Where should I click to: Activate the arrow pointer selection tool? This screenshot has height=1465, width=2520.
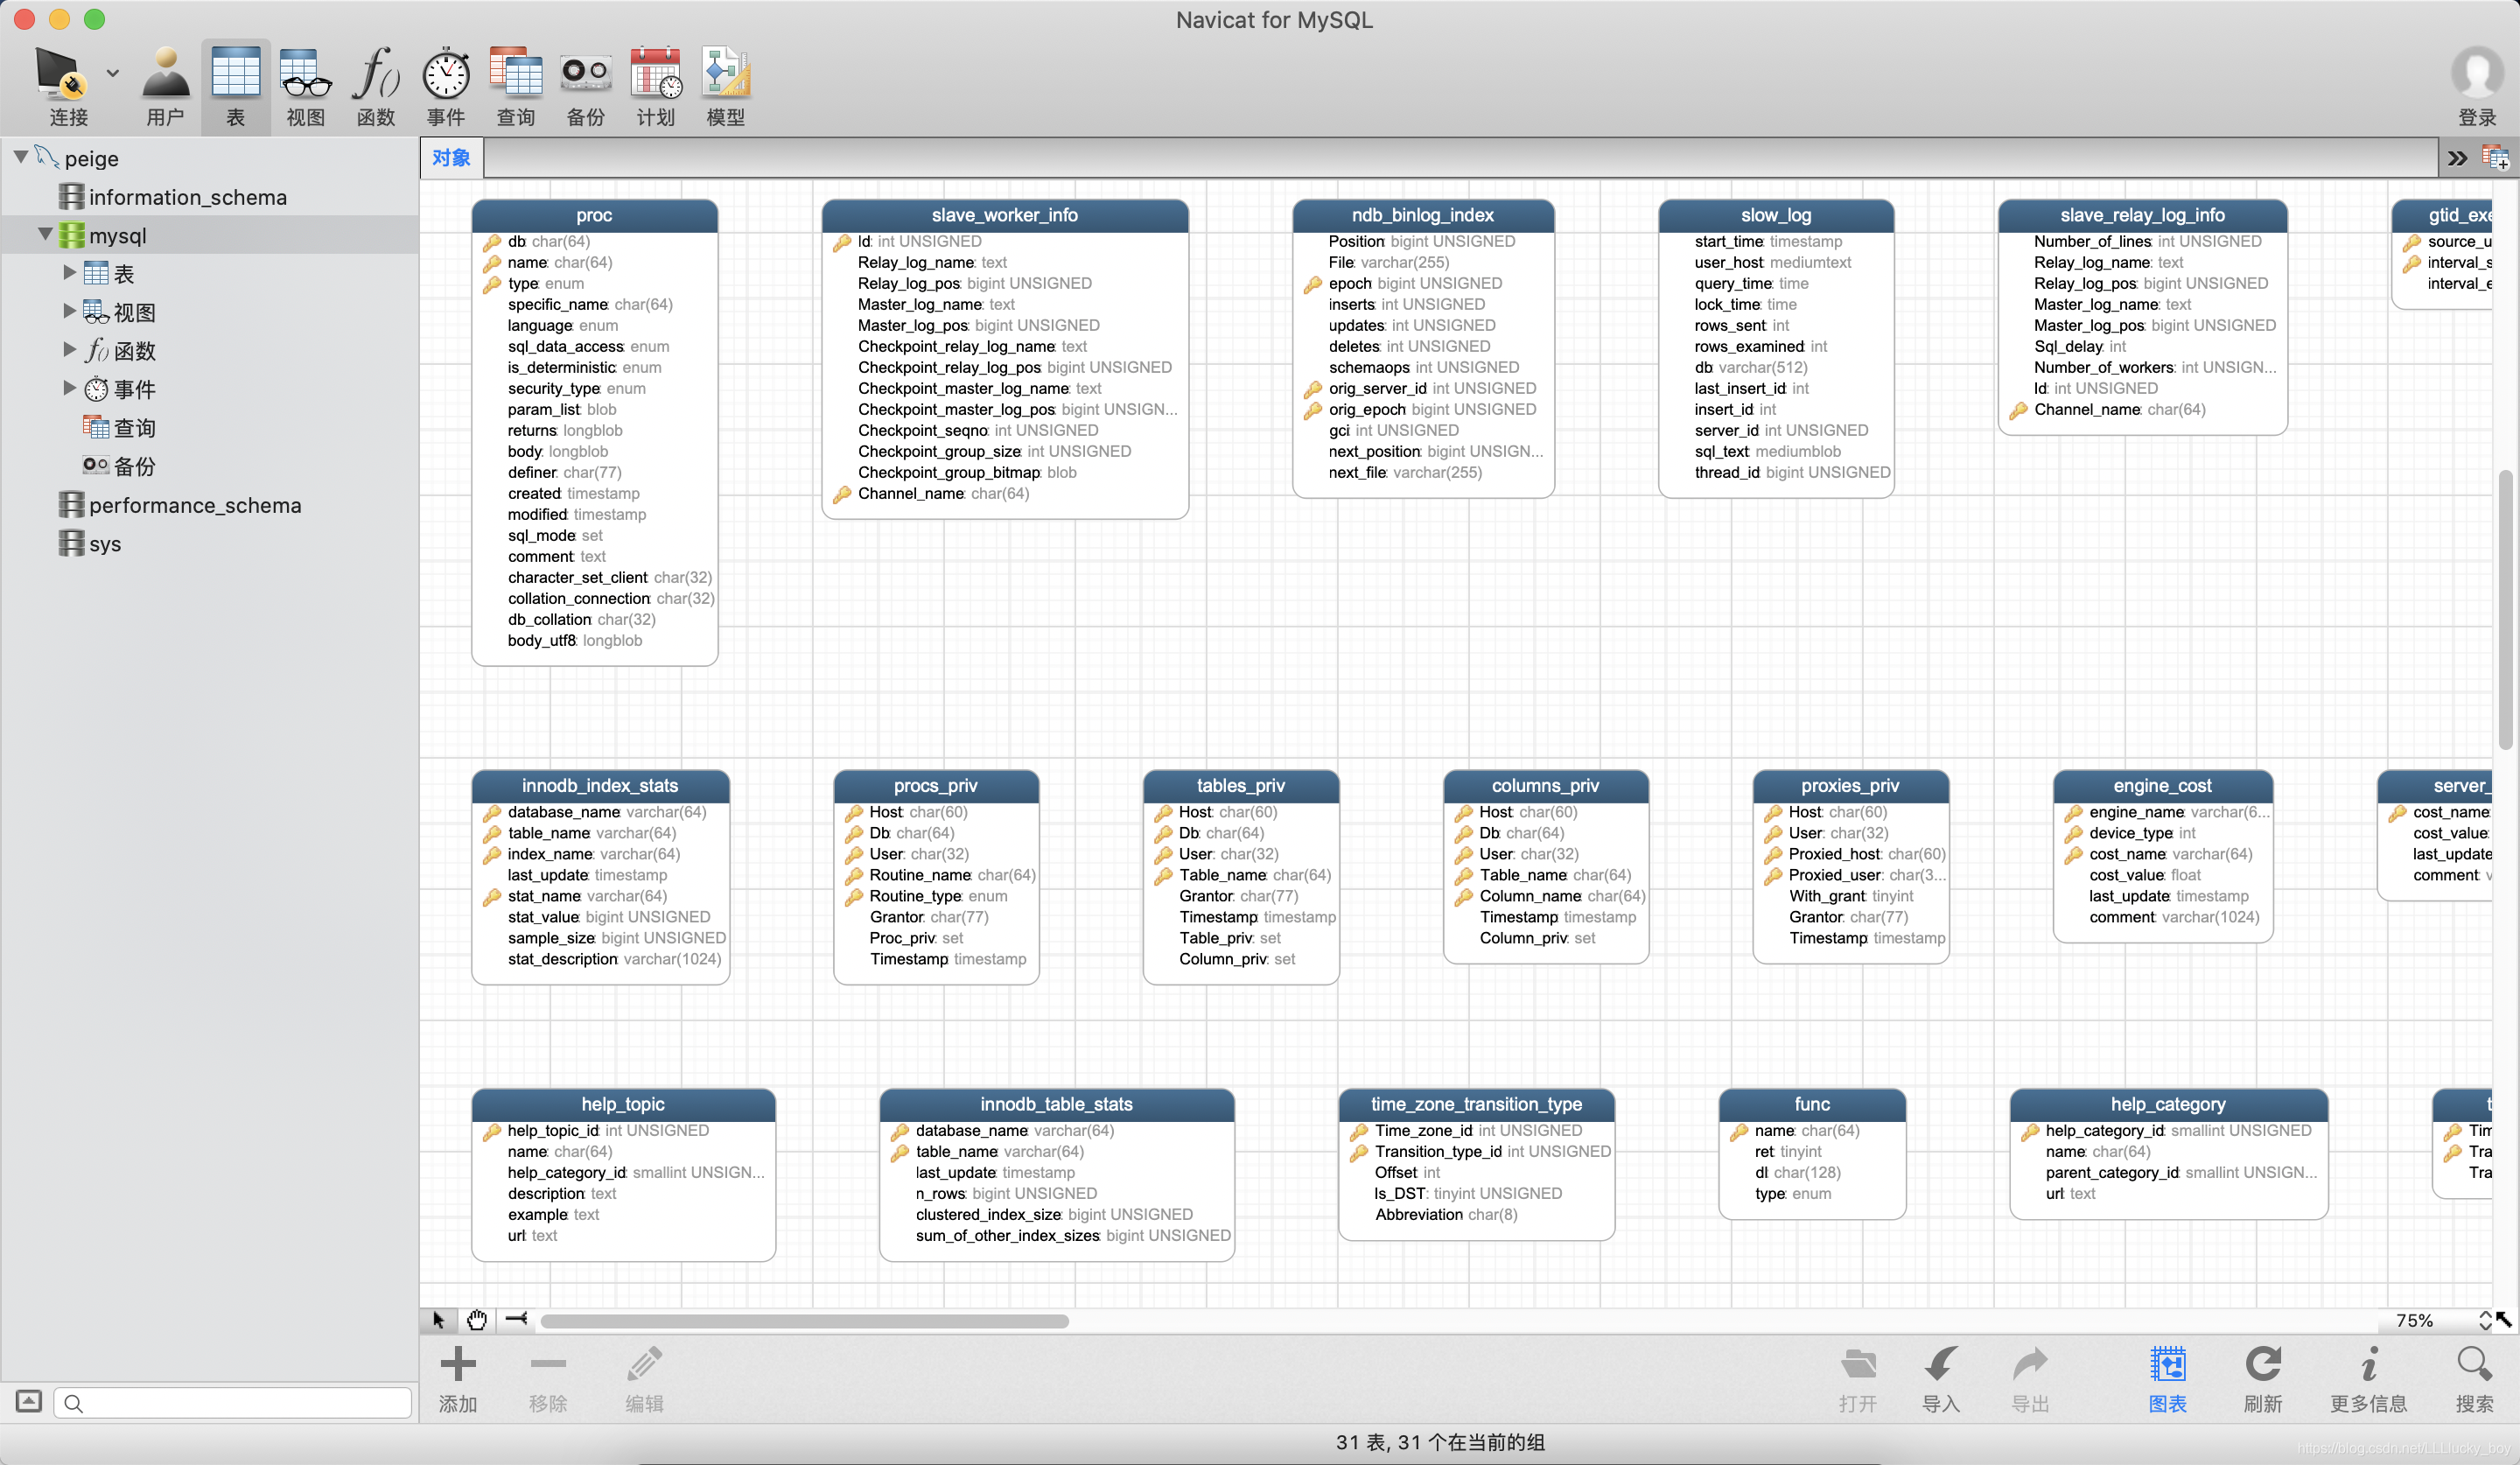(x=438, y=1320)
